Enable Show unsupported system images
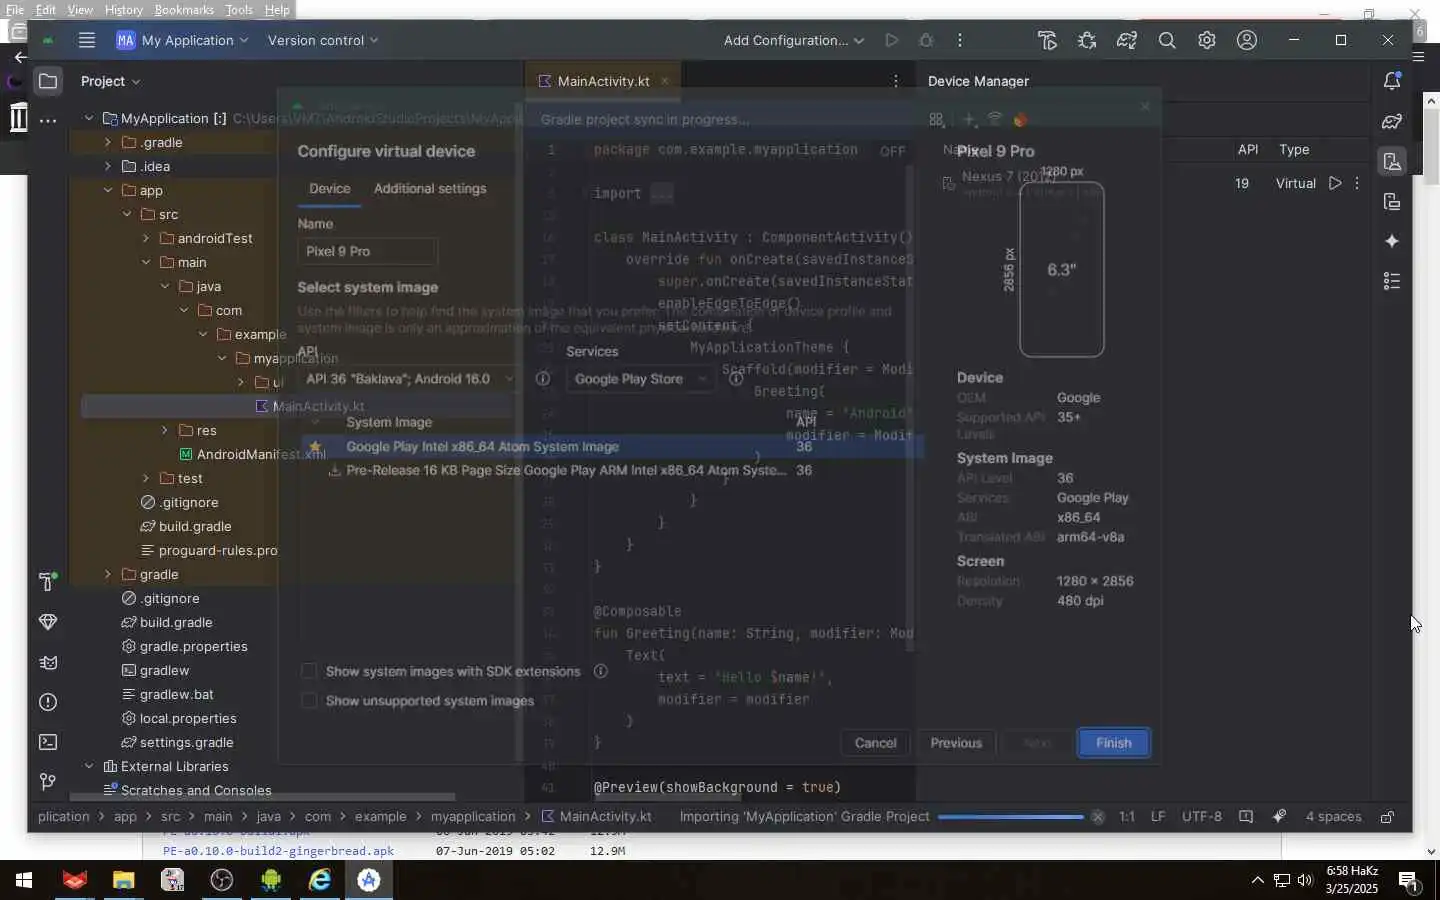1440x900 pixels. coord(309,700)
